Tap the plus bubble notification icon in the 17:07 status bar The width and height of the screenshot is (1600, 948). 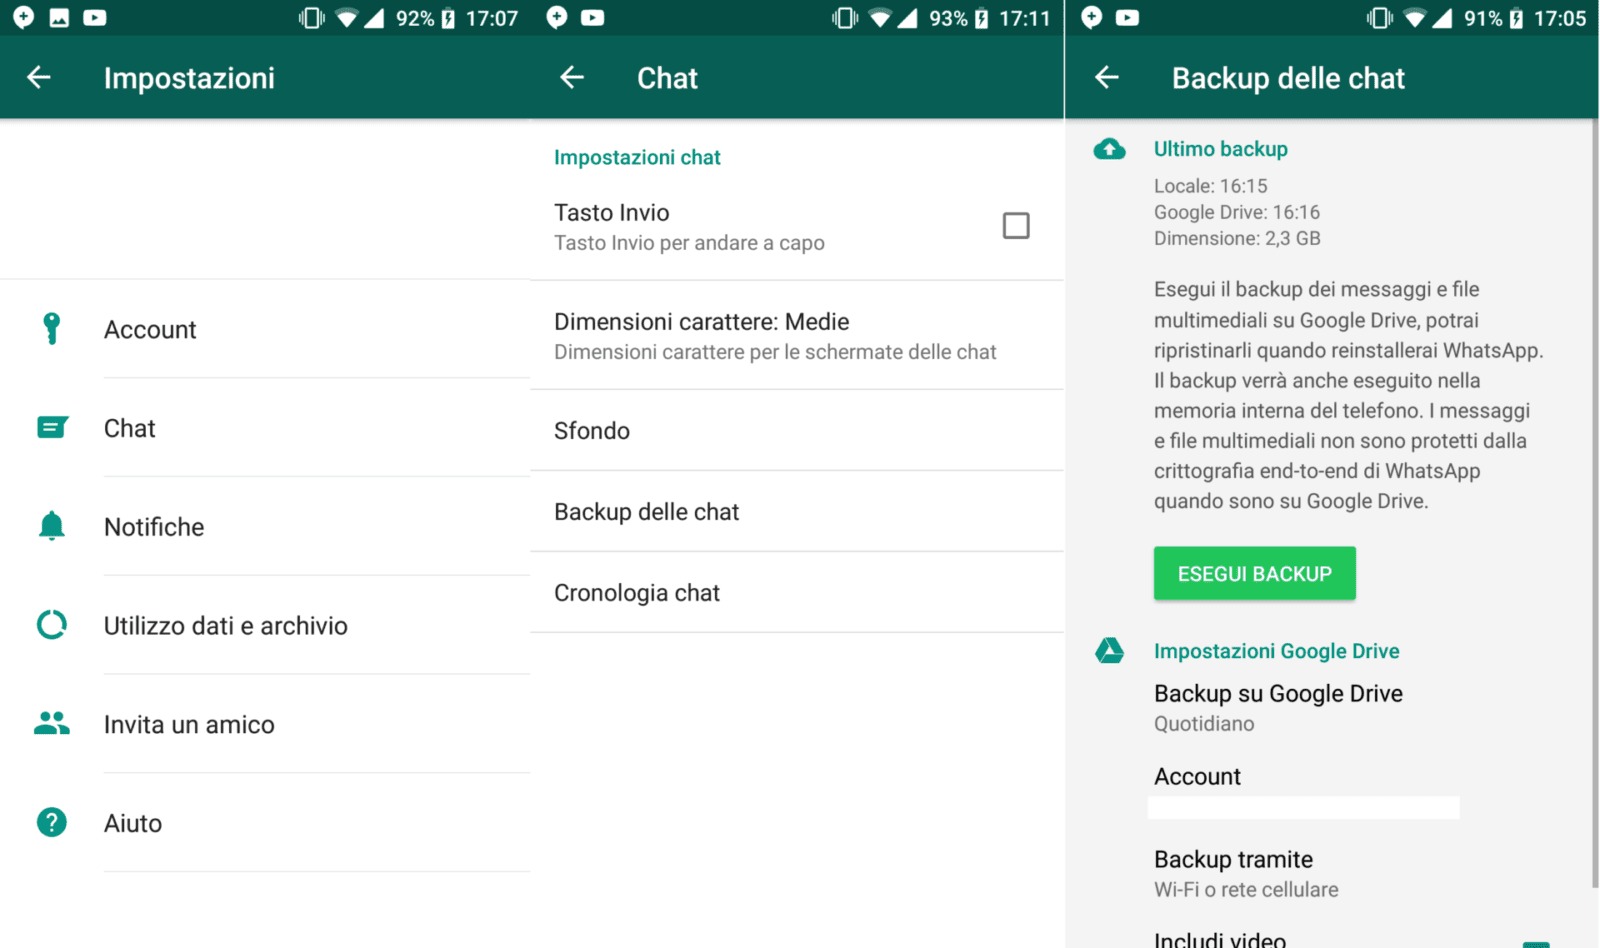click(x=23, y=18)
